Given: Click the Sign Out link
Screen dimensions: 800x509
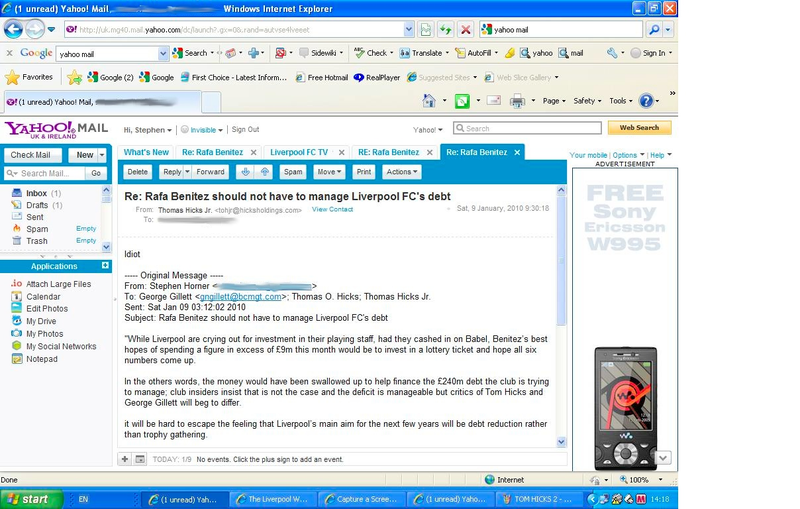Looking at the screenshot, I should tap(245, 130).
